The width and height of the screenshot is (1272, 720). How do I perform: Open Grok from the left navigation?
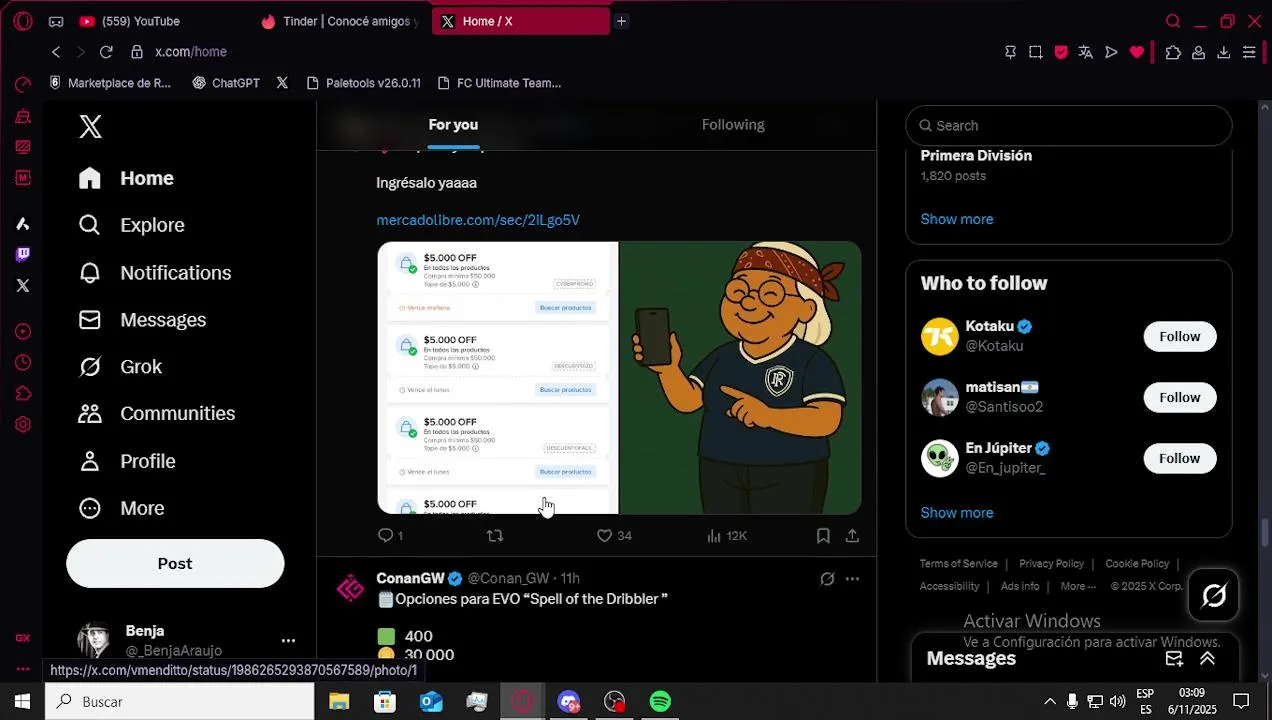120,367
